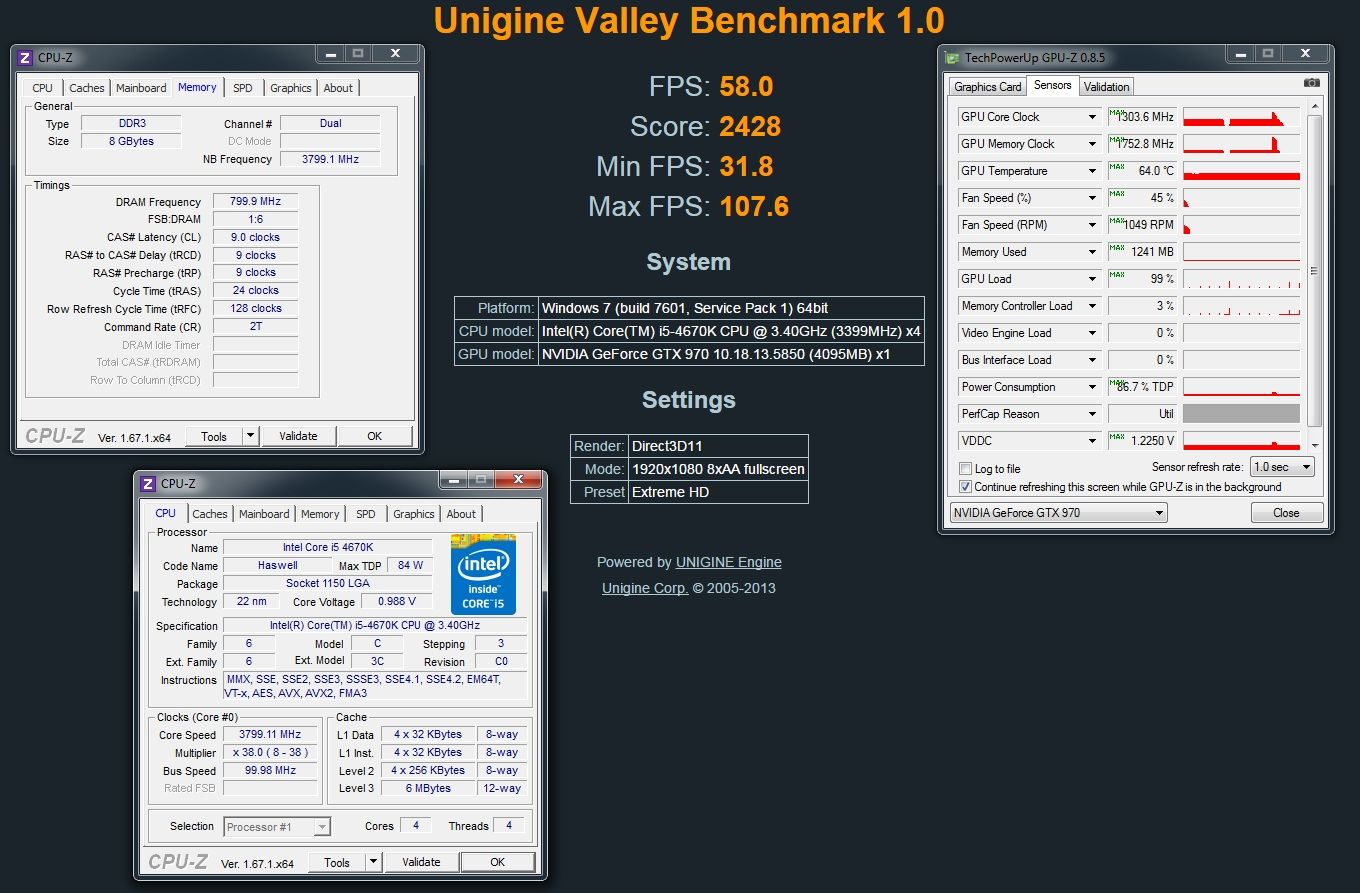Click the Intel Core i5 logo
Viewport: 1360px width, 893px height.
click(x=483, y=575)
